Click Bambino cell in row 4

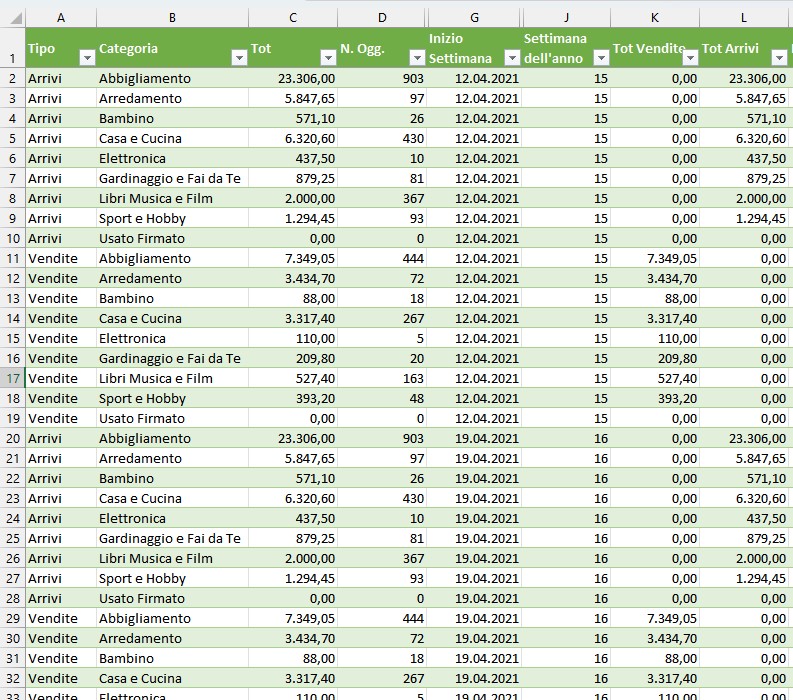(172, 118)
